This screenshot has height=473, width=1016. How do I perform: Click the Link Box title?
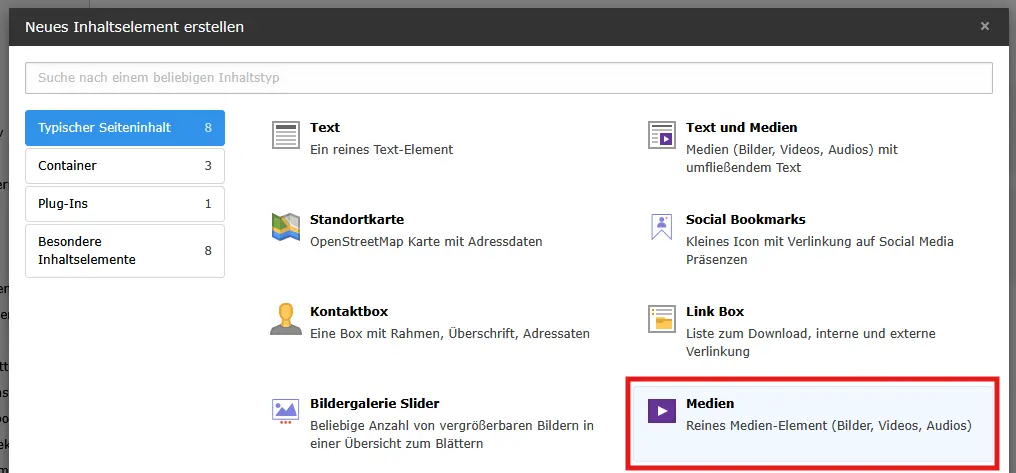click(714, 311)
